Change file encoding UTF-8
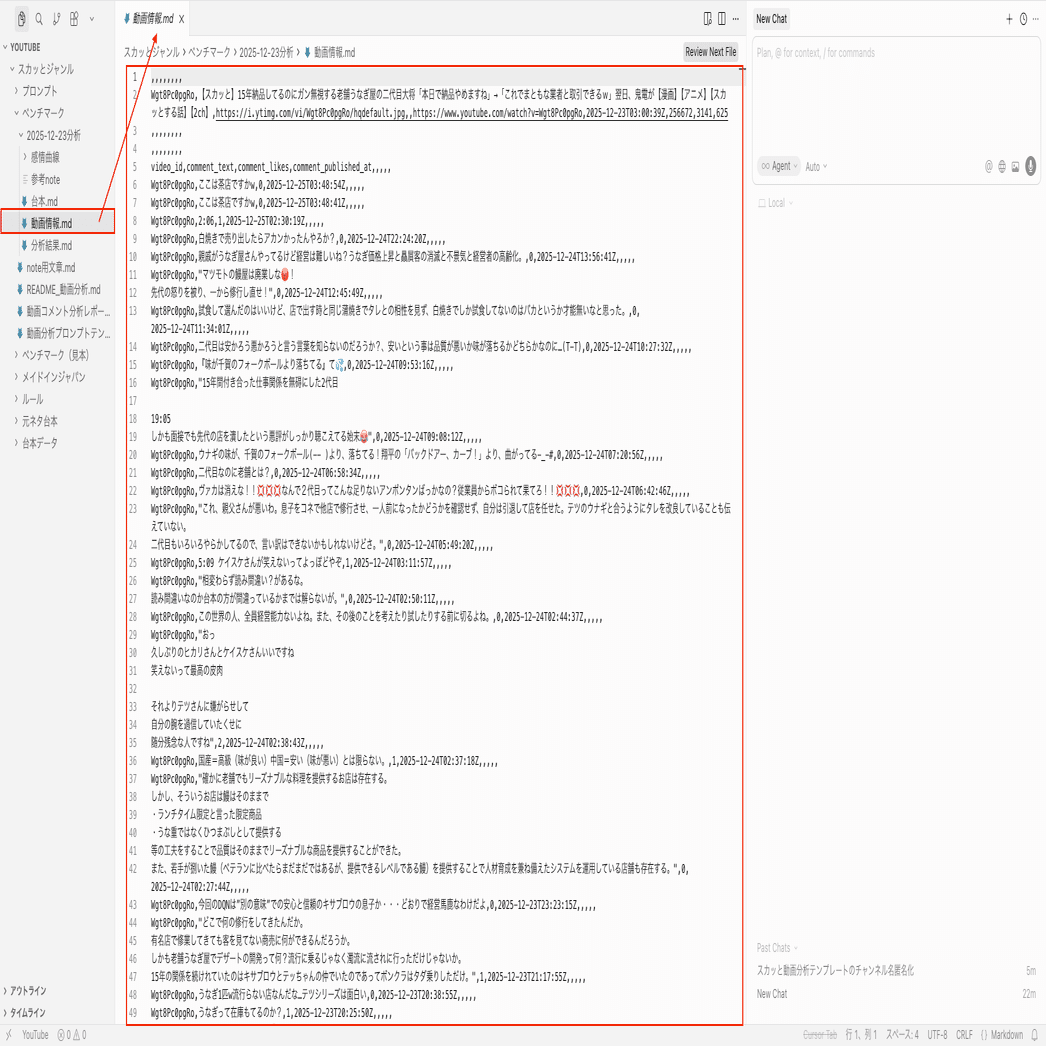Viewport: 1046px width, 1046px height. pyautogui.click(x=937, y=1035)
